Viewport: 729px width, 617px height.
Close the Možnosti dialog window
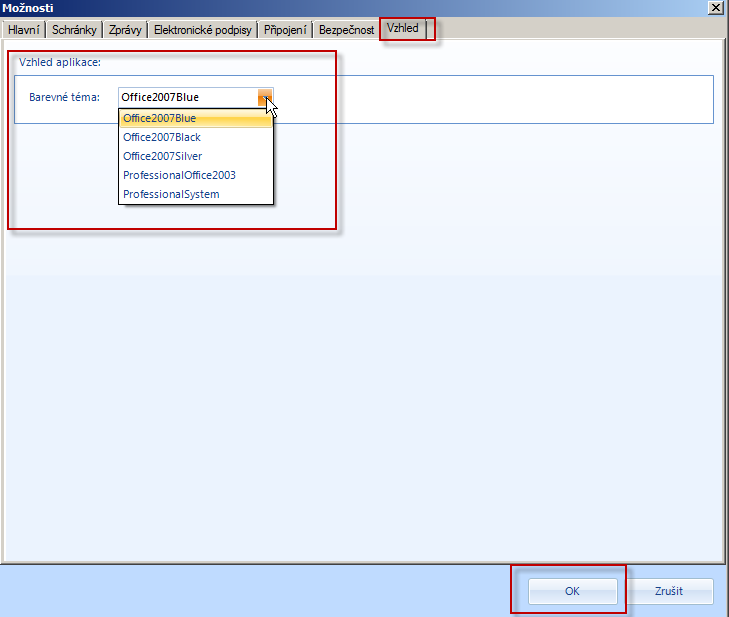coord(716,8)
